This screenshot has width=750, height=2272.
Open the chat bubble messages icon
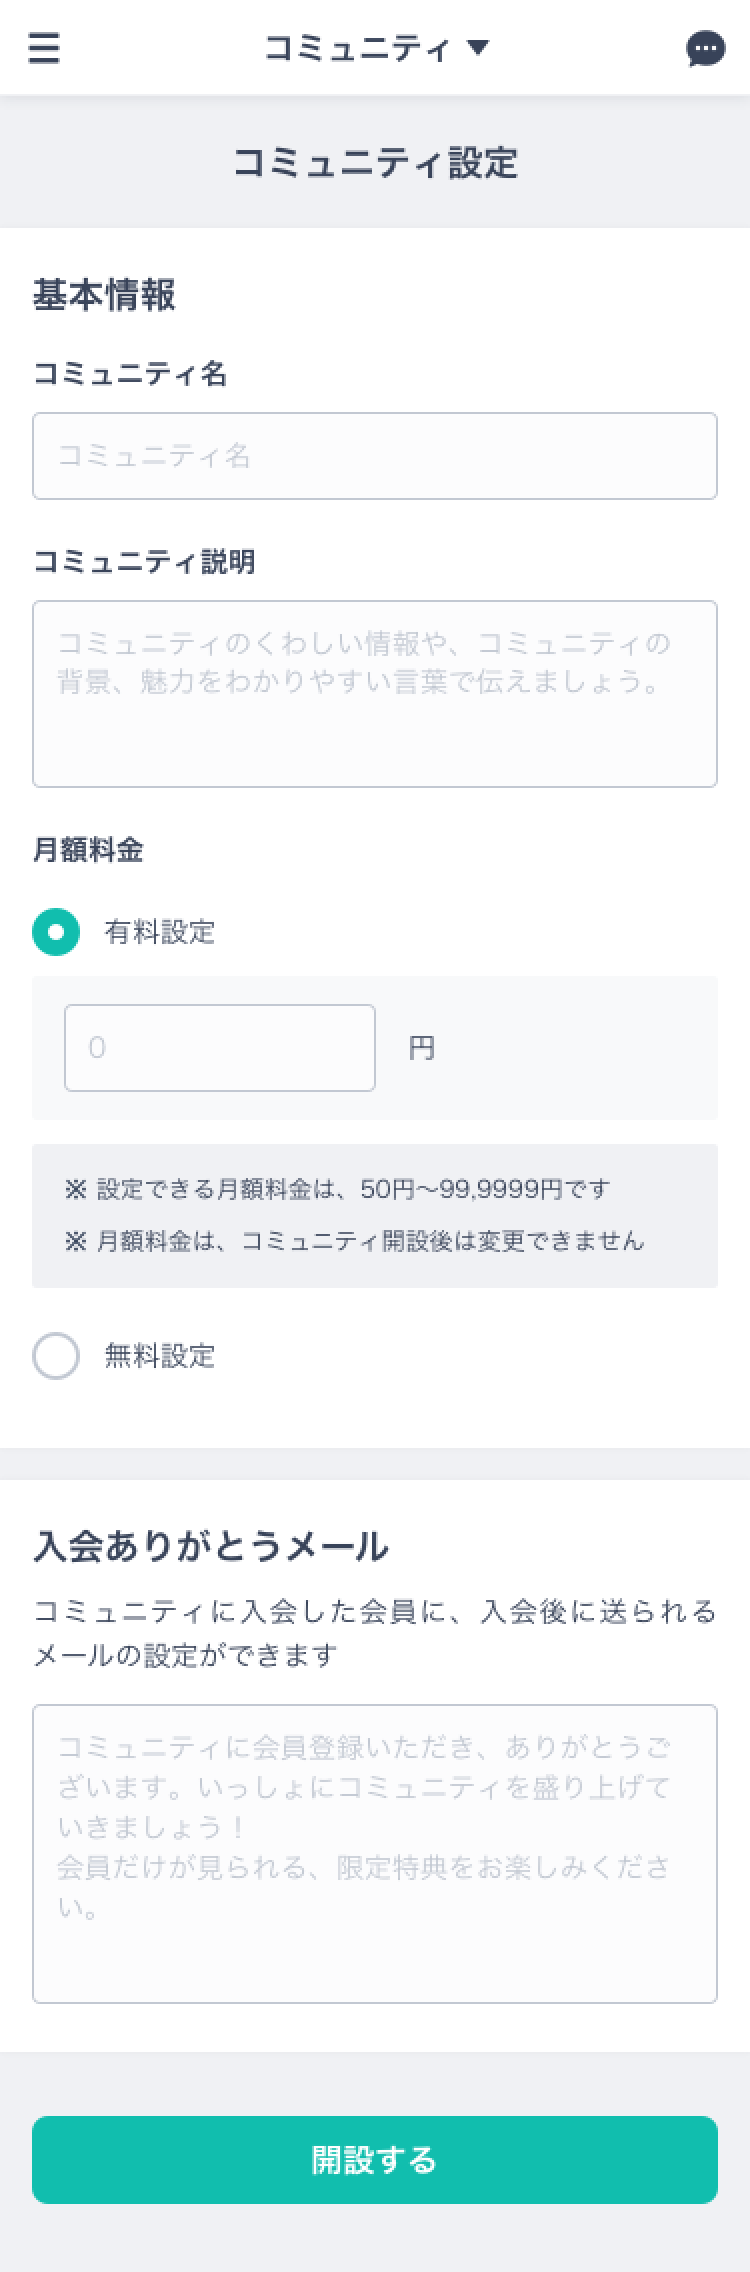click(x=706, y=48)
